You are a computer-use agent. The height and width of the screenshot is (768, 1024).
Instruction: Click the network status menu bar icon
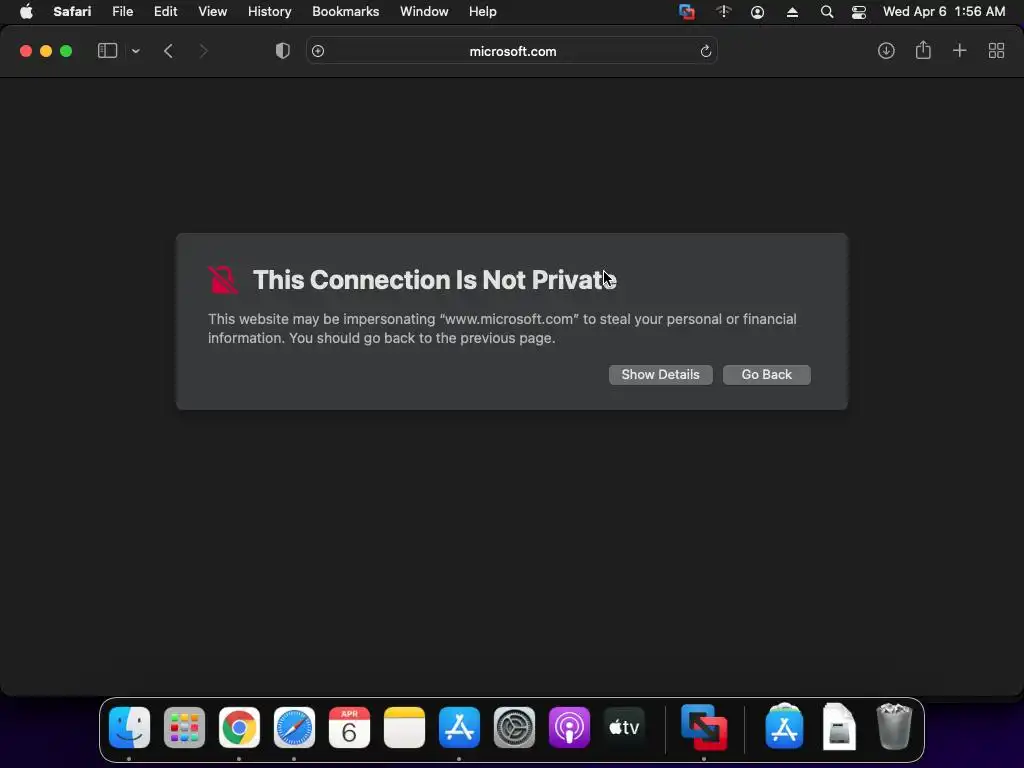point(724,12)
